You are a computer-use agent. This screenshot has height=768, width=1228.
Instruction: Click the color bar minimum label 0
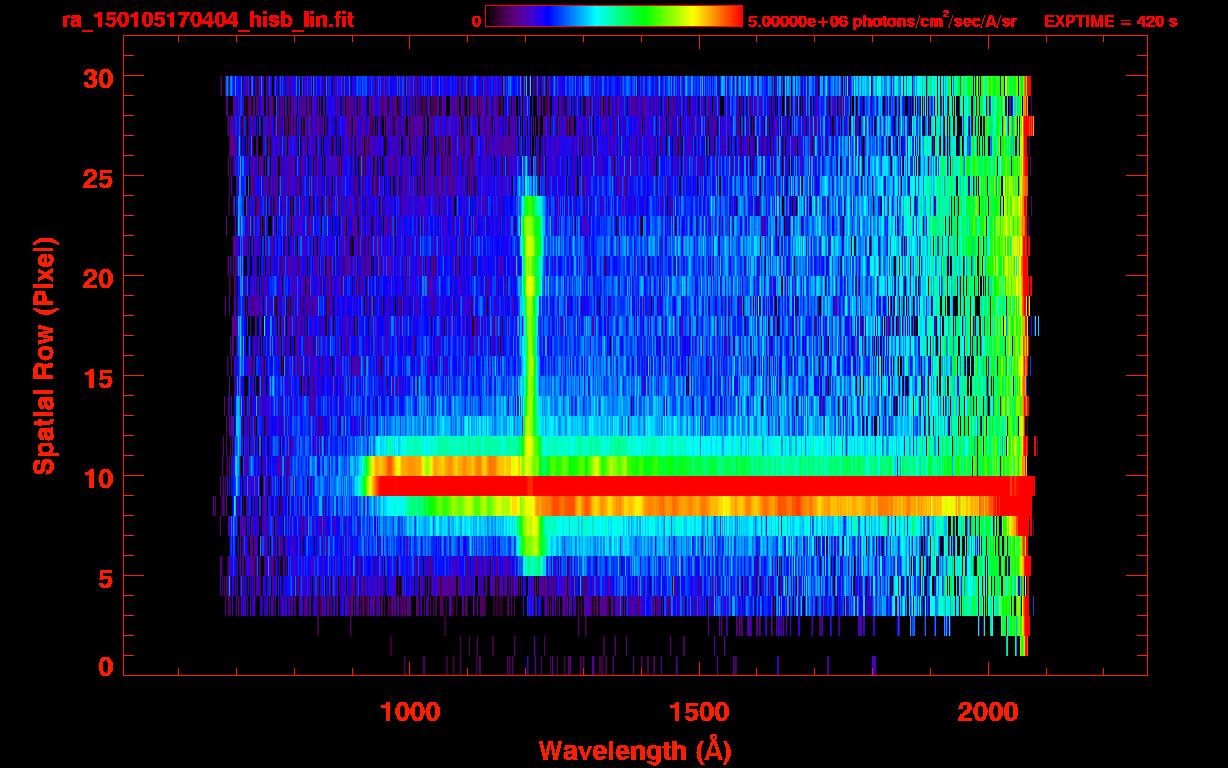coord(477,21)
